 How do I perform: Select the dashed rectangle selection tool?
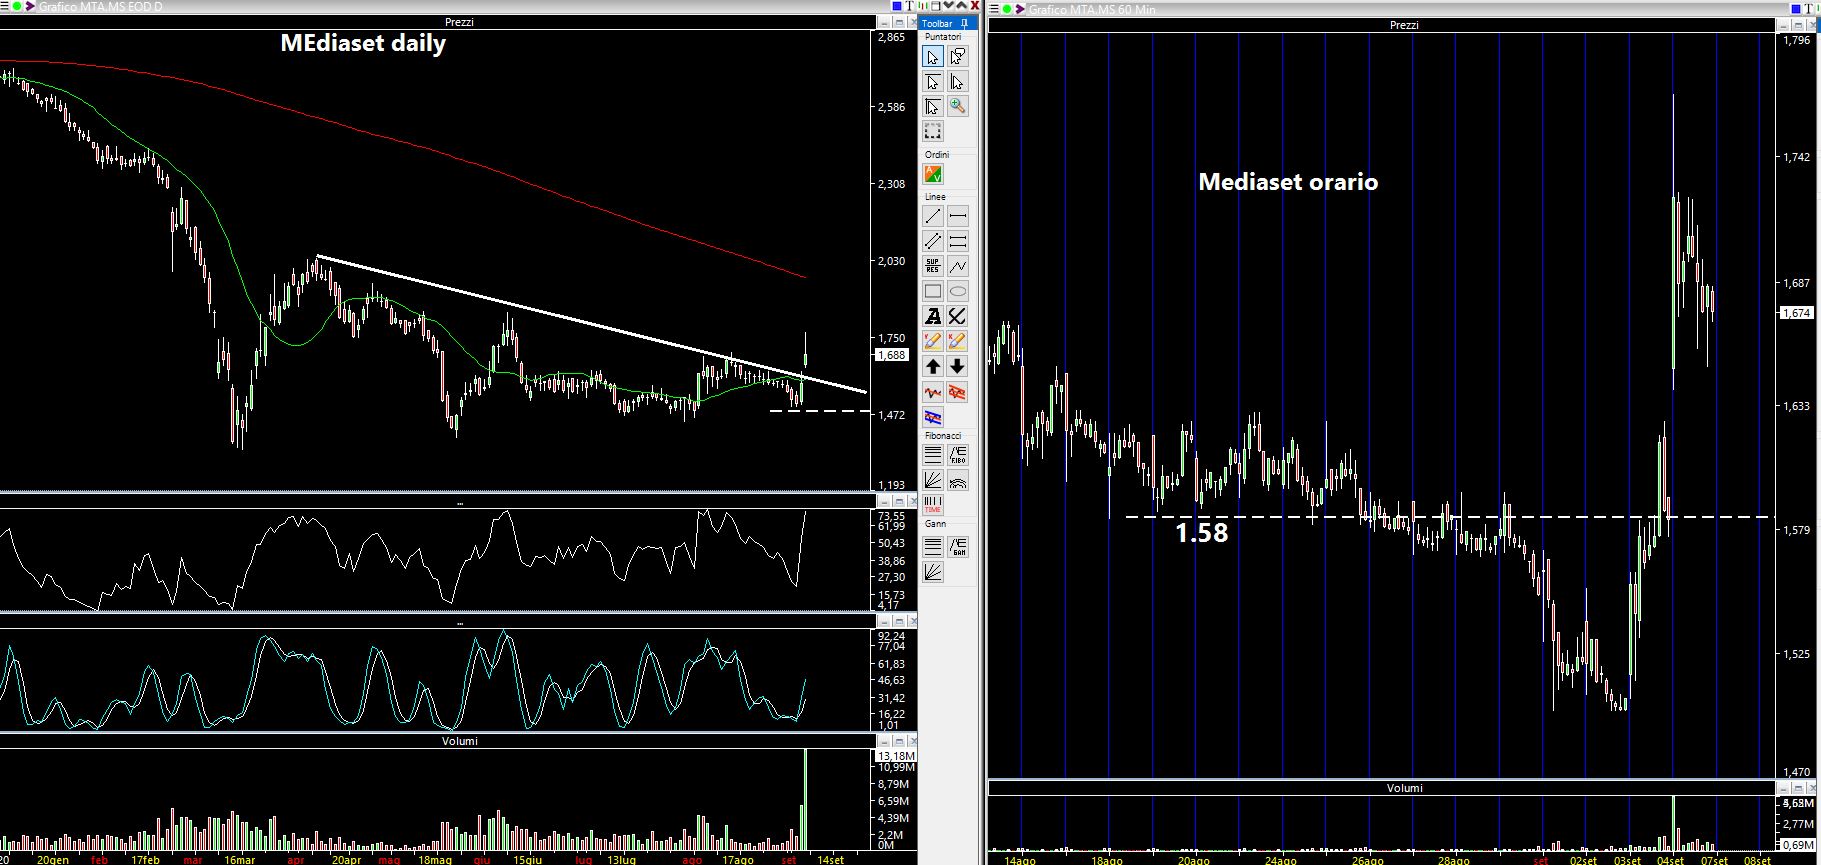click(x=932, y=132)
